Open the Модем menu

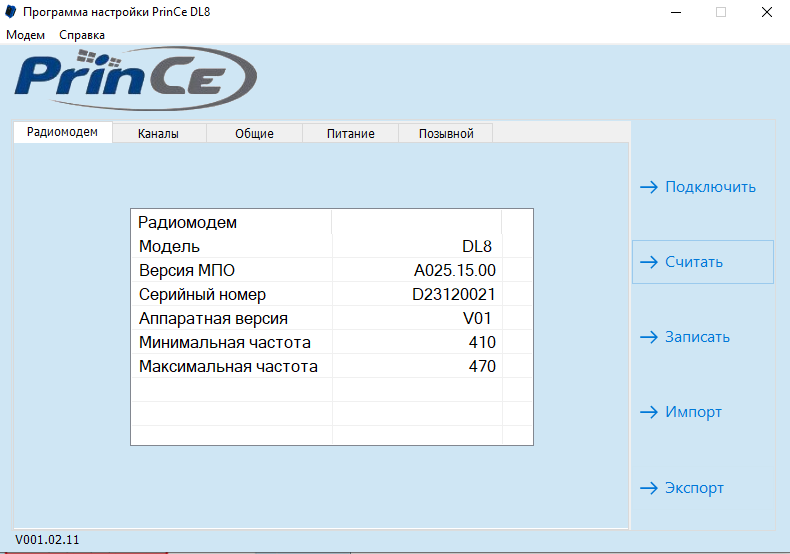pyautogui.click(x=25, y=35)
